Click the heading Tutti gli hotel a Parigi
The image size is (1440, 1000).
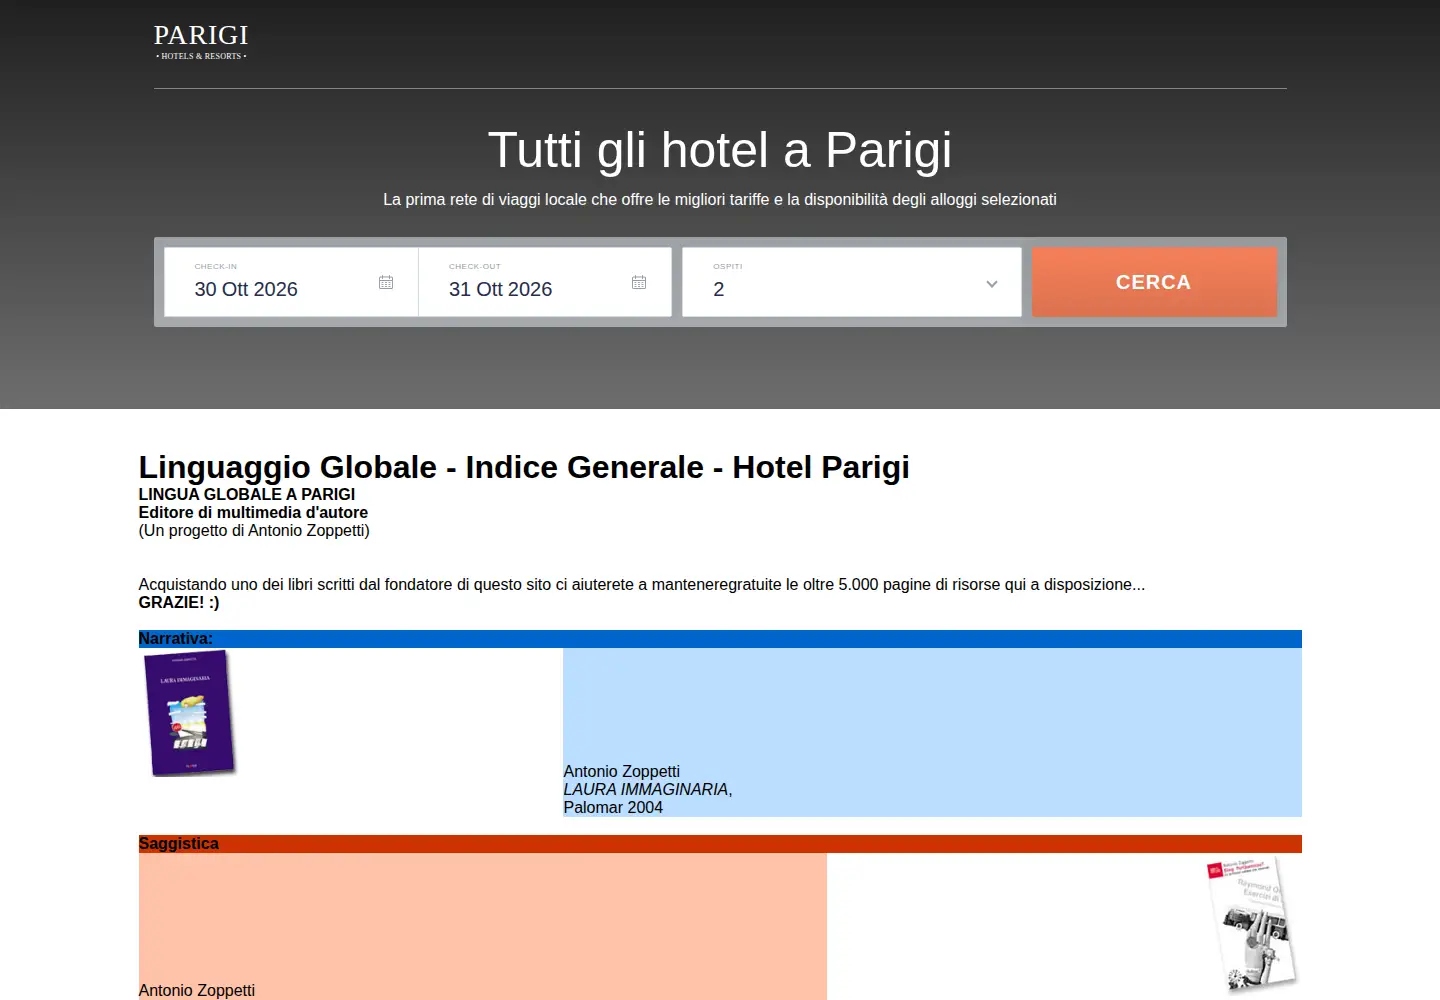[720, 150]
